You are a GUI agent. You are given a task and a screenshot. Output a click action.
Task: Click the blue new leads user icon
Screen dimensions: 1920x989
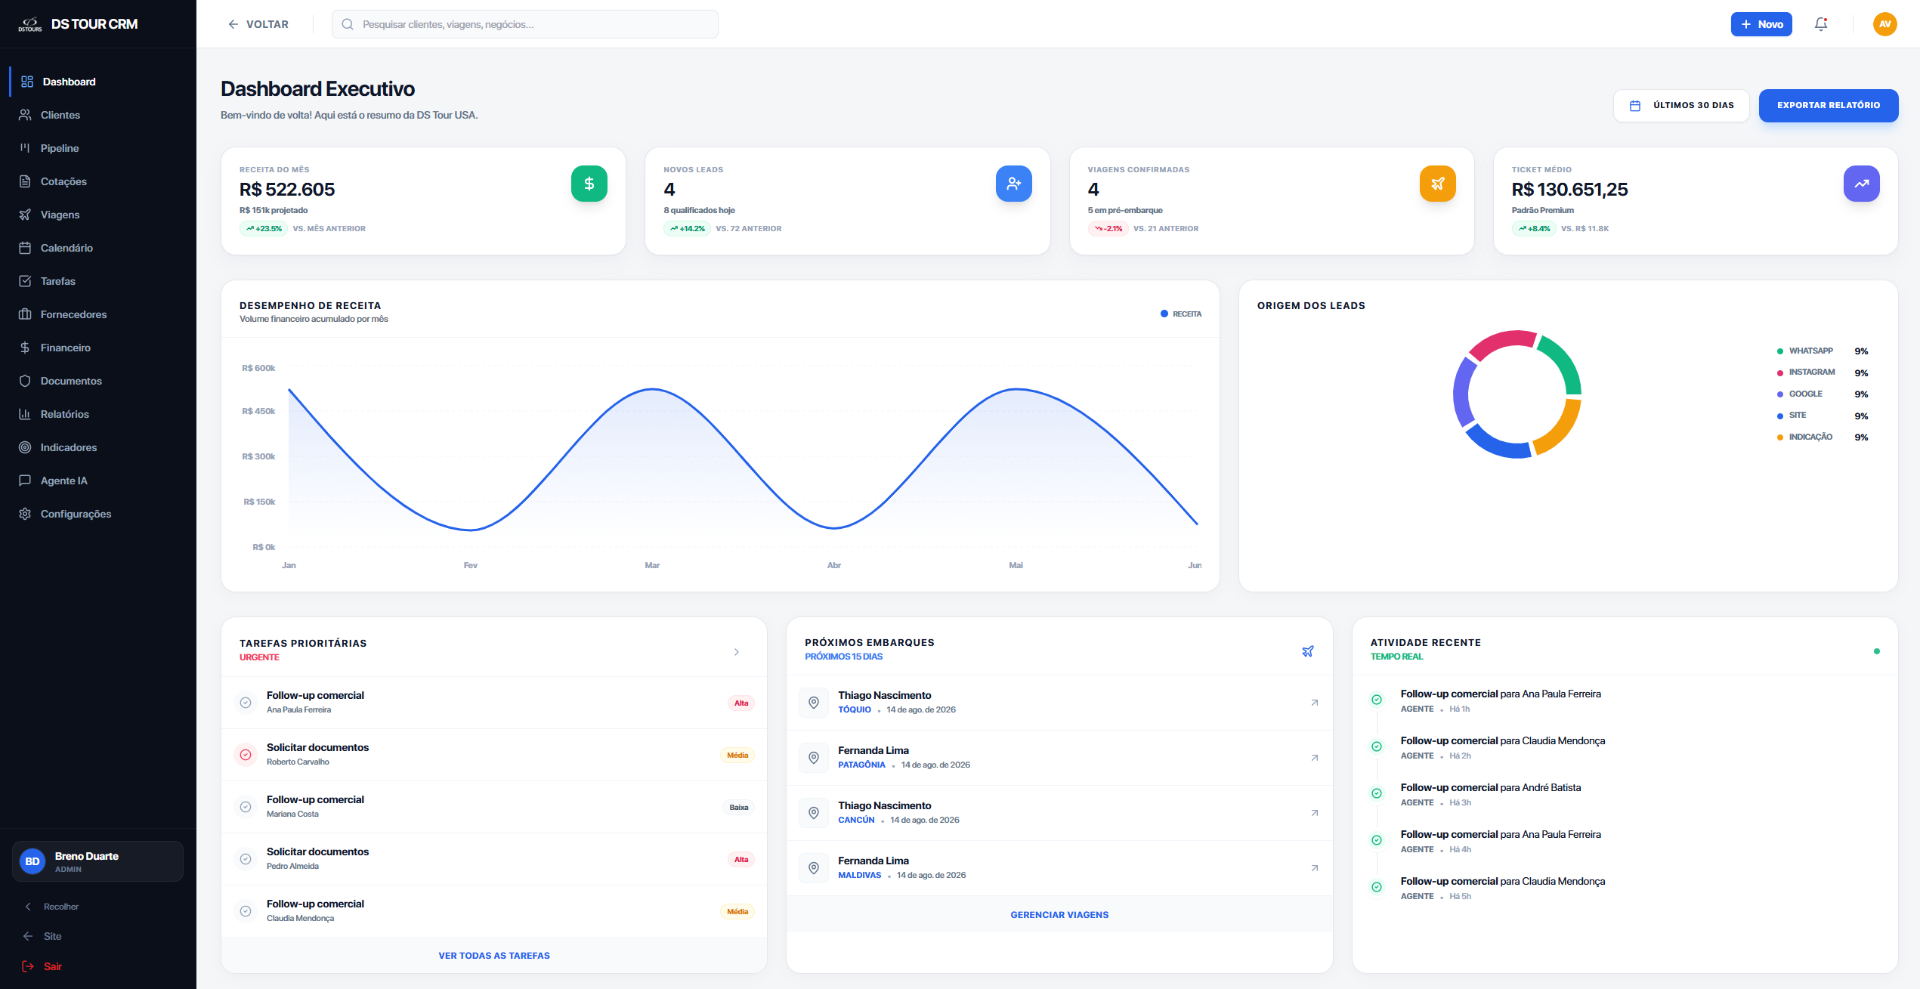pyautogui.click(x=1013, y=183)
